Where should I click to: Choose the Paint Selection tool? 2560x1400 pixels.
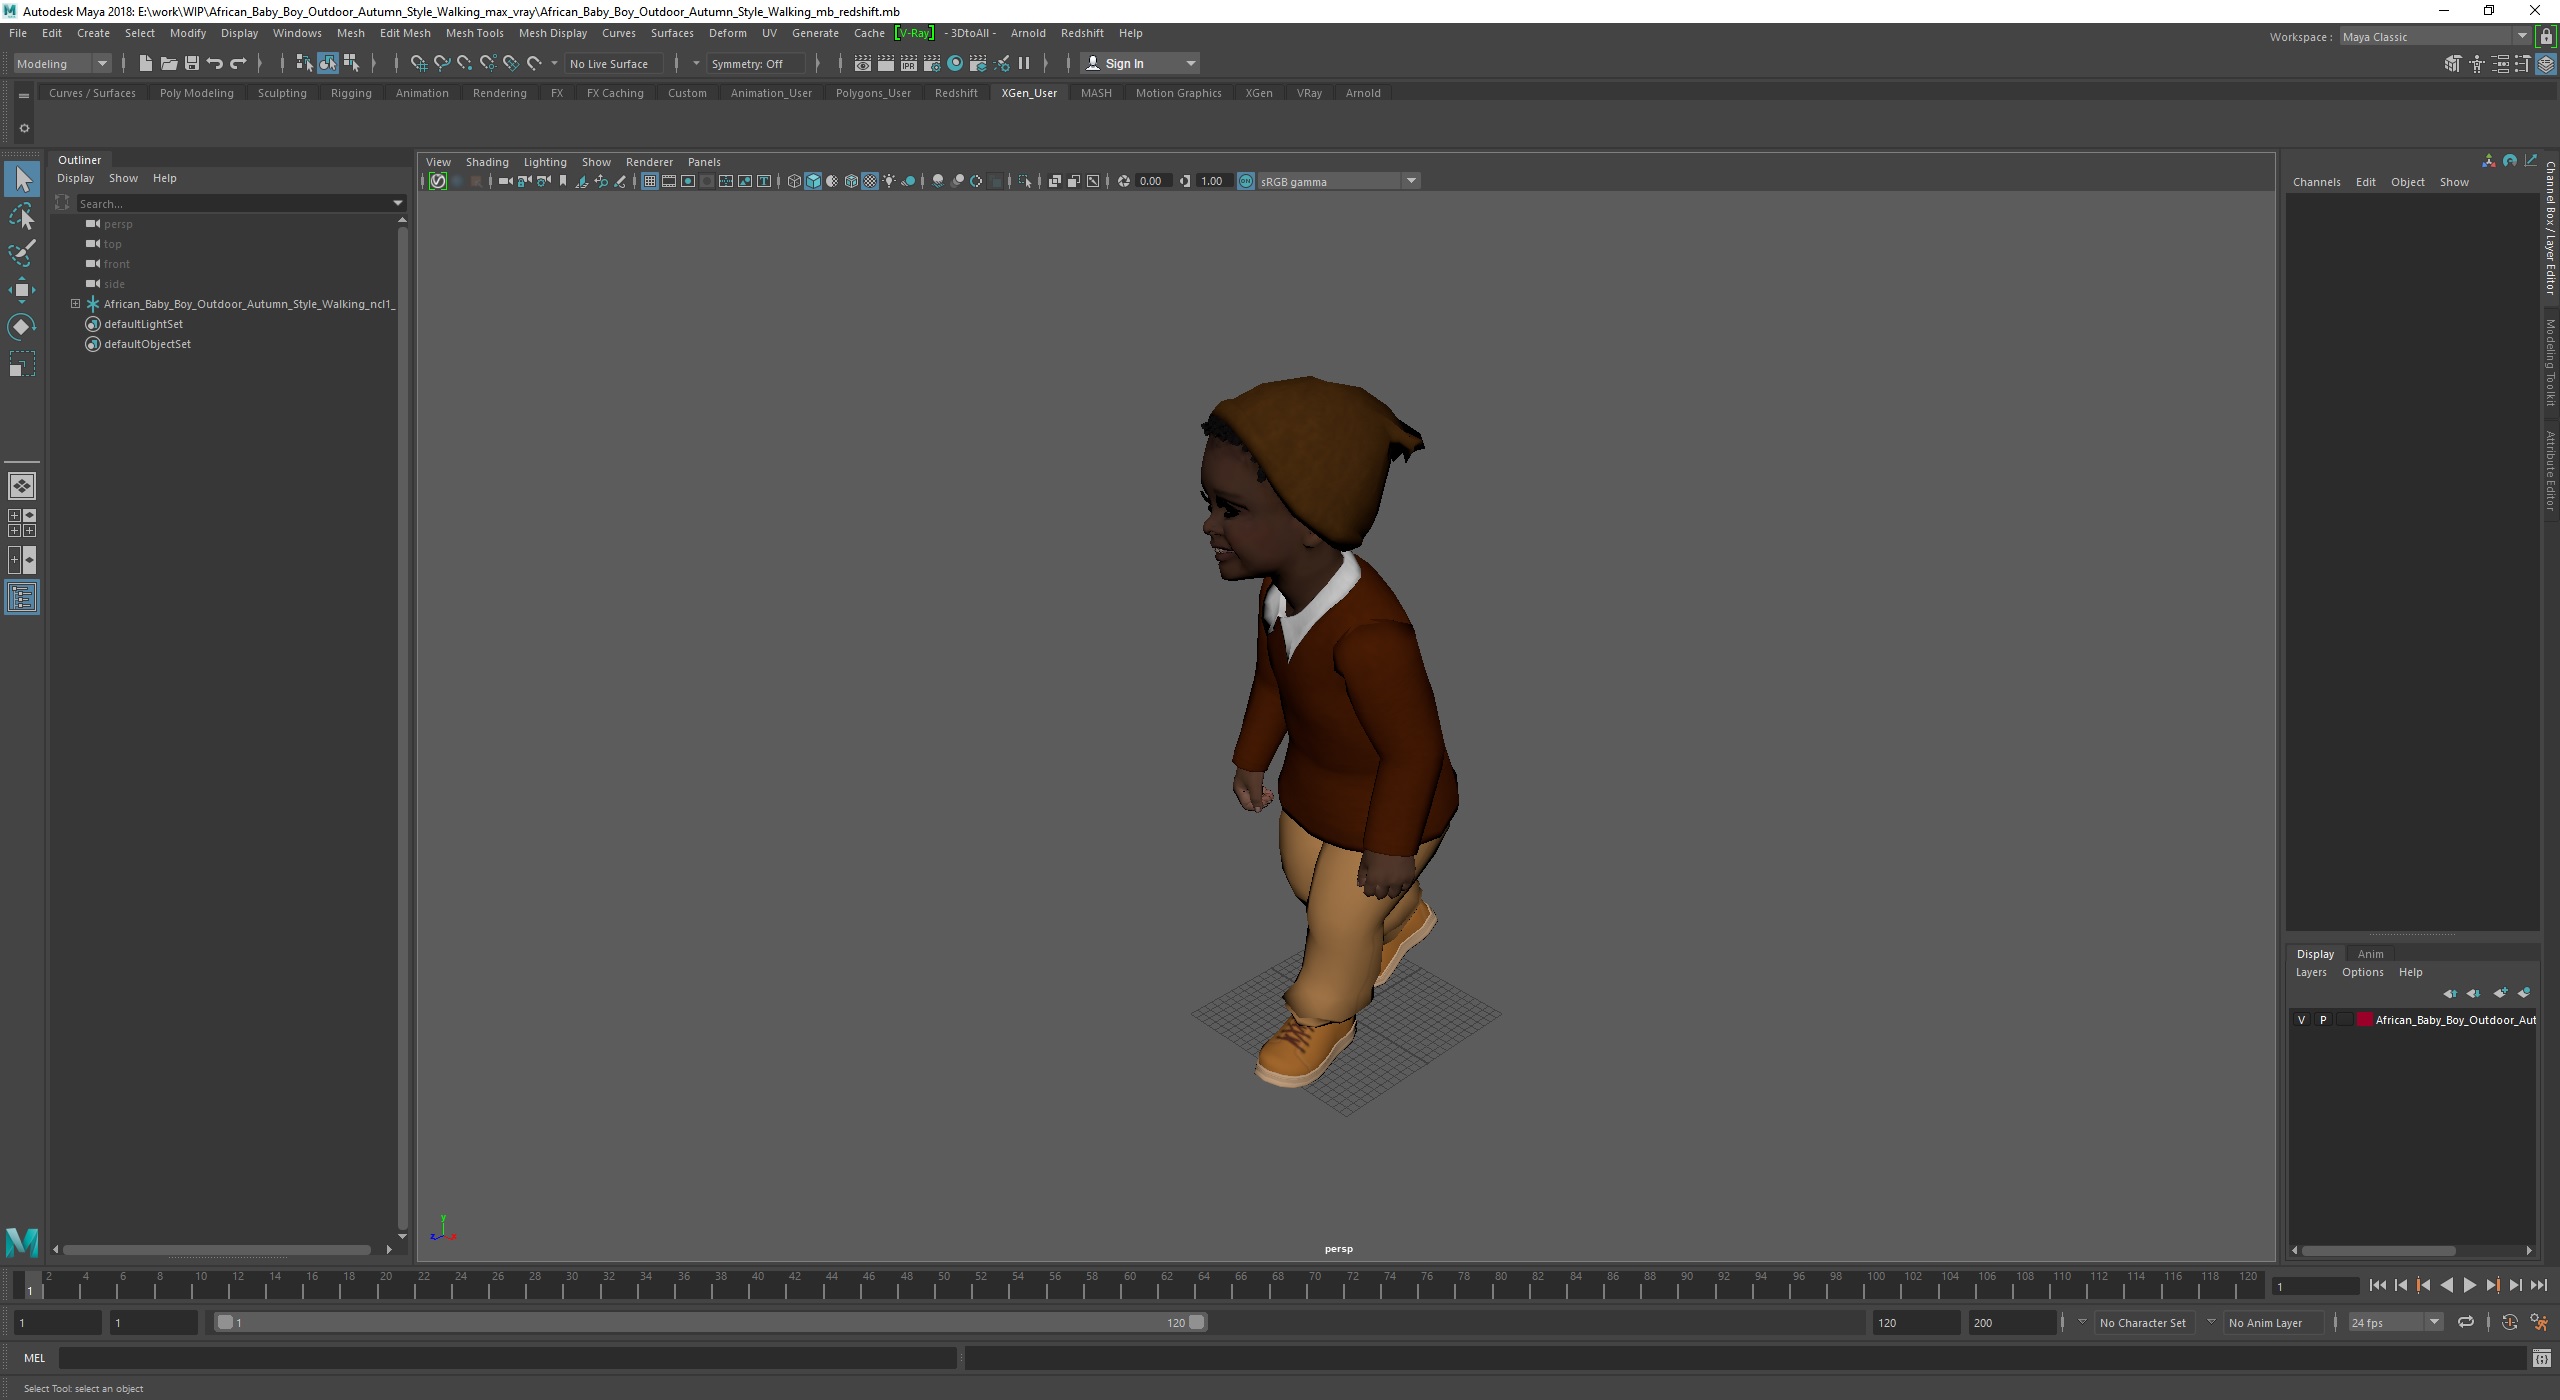[x=22, y=253]
